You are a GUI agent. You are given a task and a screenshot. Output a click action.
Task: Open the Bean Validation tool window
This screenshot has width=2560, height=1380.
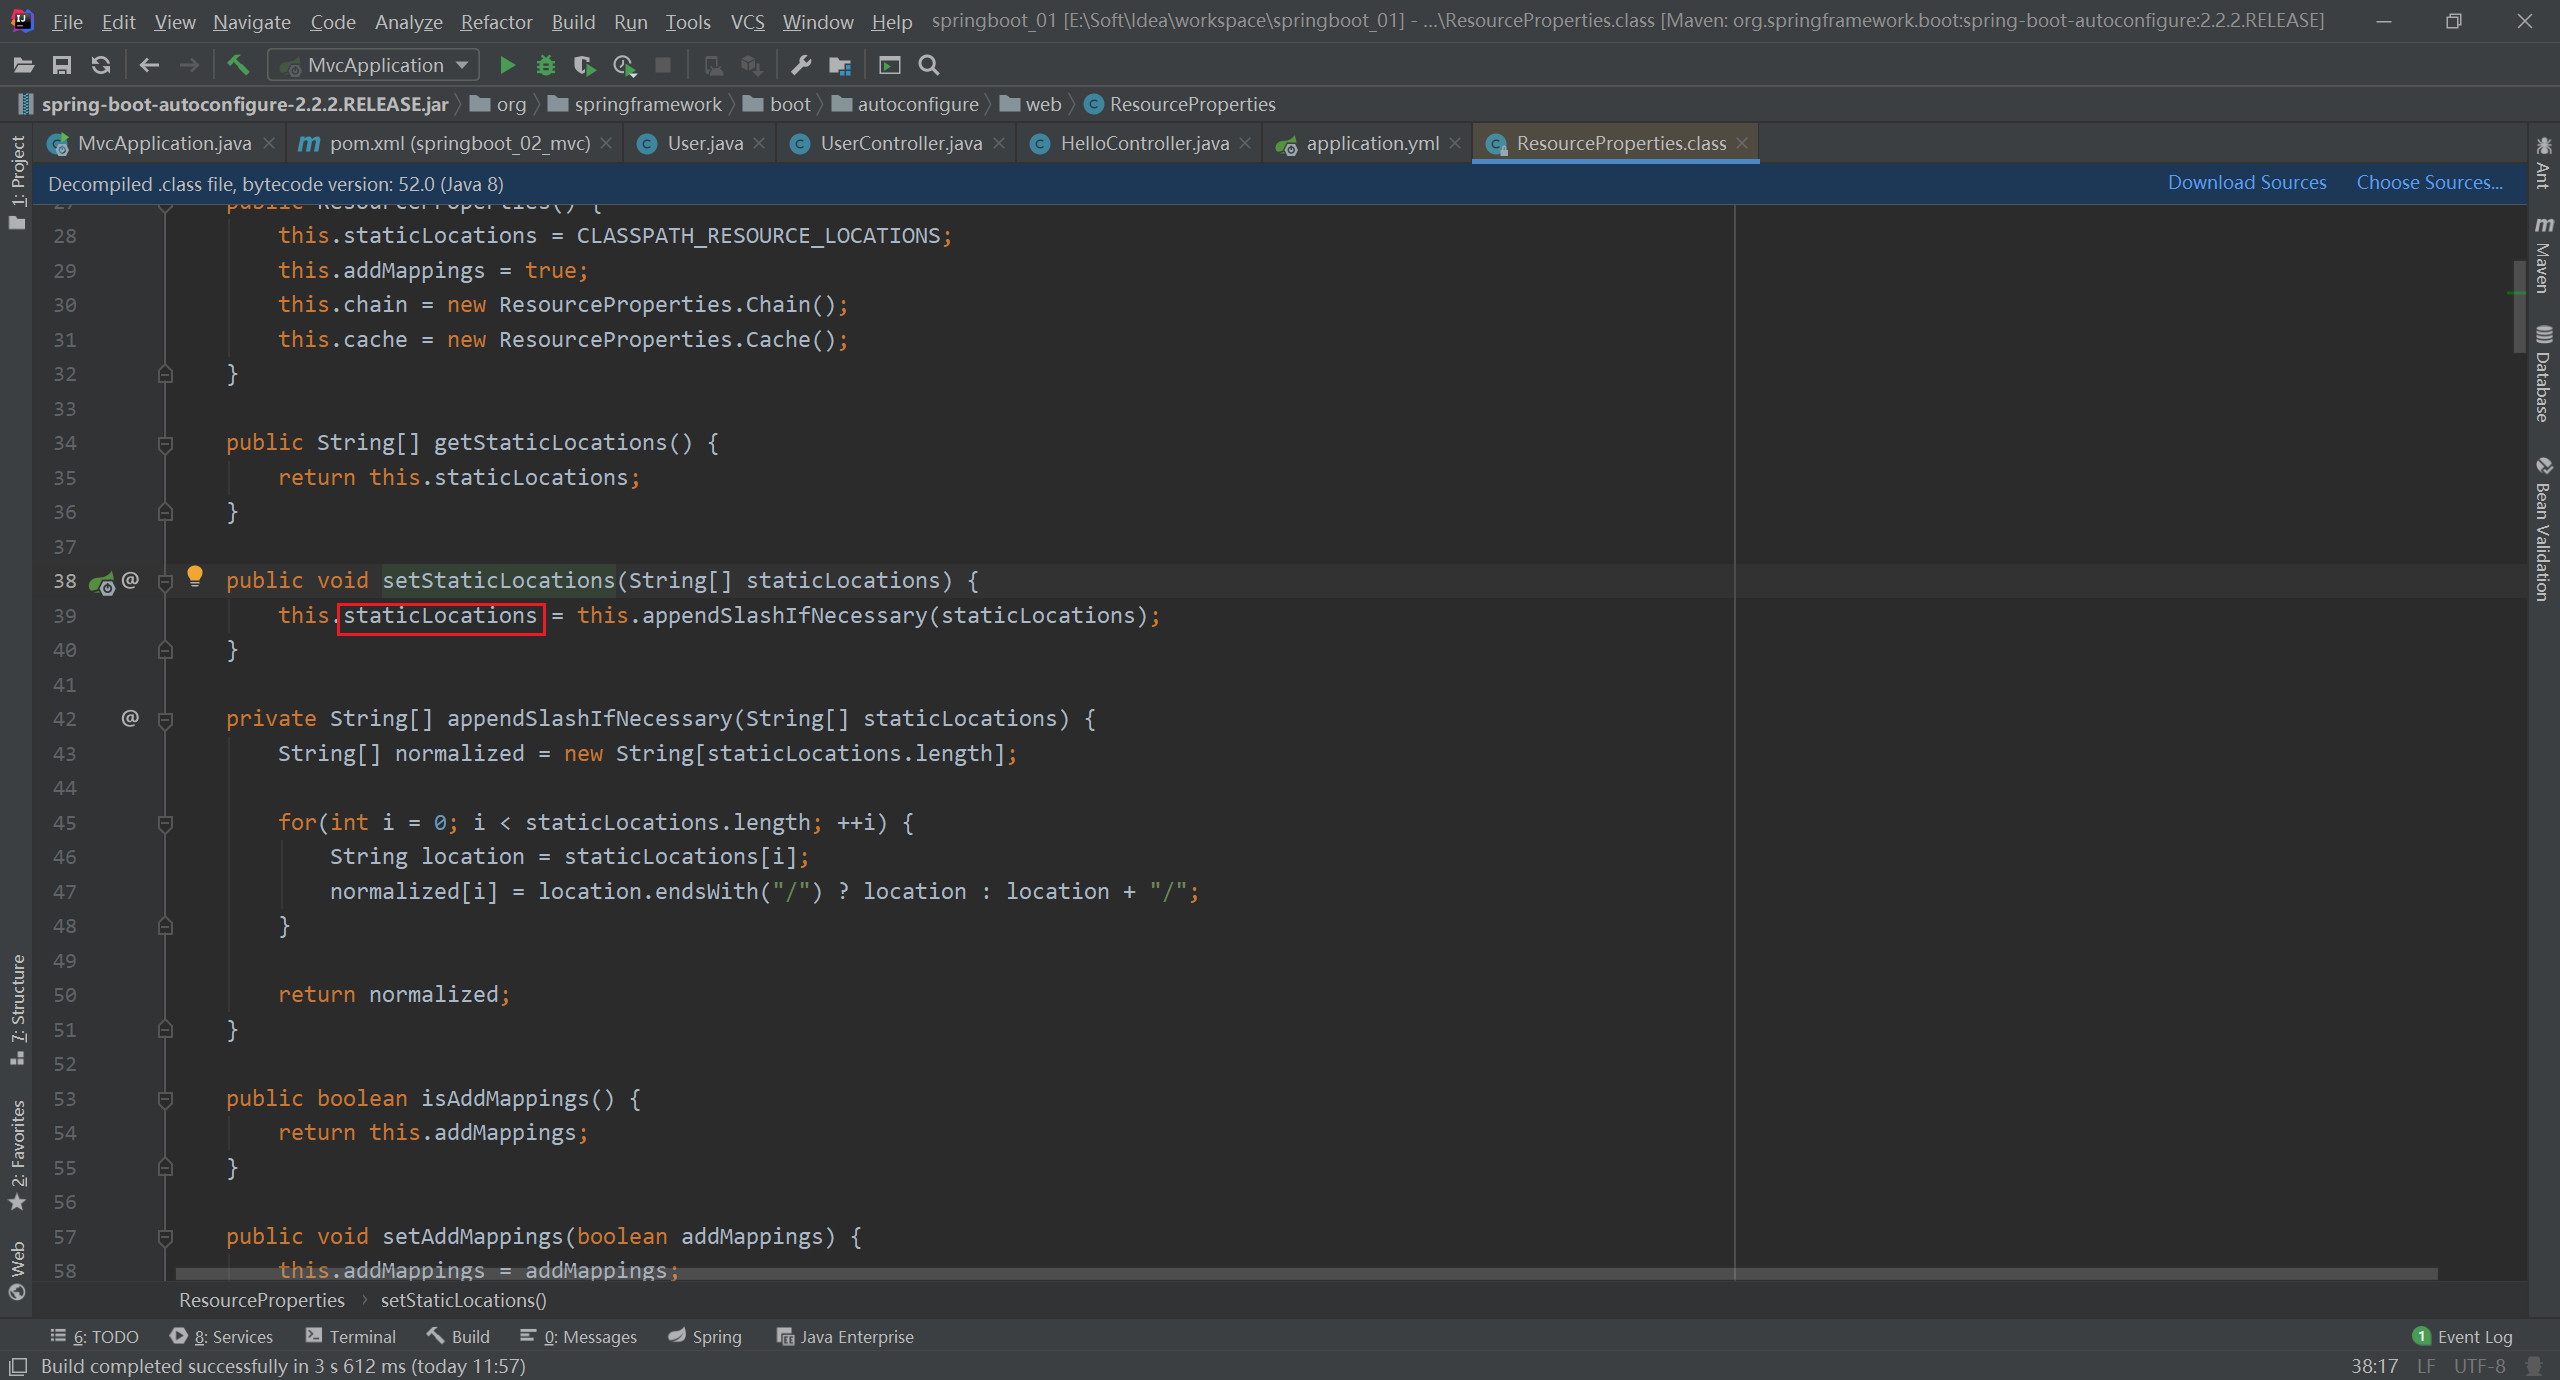tap(2543, 528)
